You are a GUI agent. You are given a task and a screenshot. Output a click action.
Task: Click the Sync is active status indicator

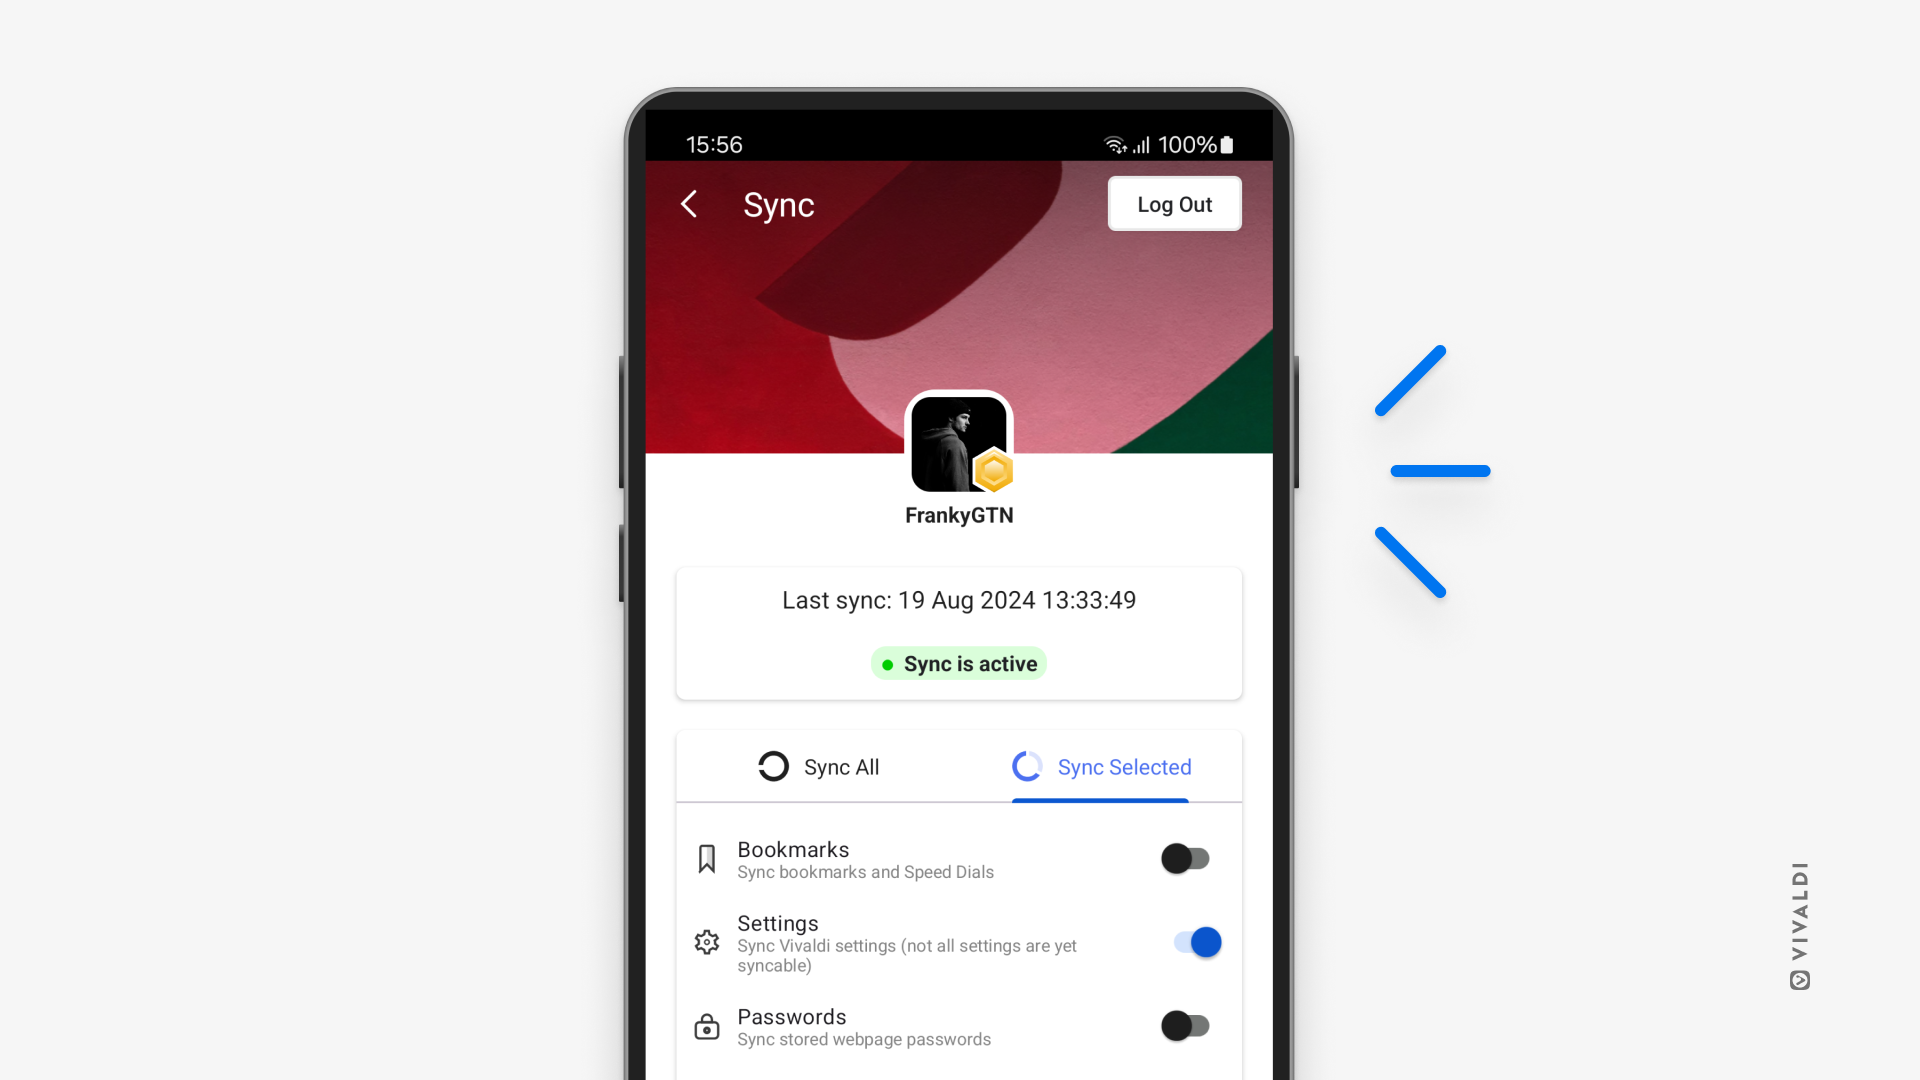959,663
